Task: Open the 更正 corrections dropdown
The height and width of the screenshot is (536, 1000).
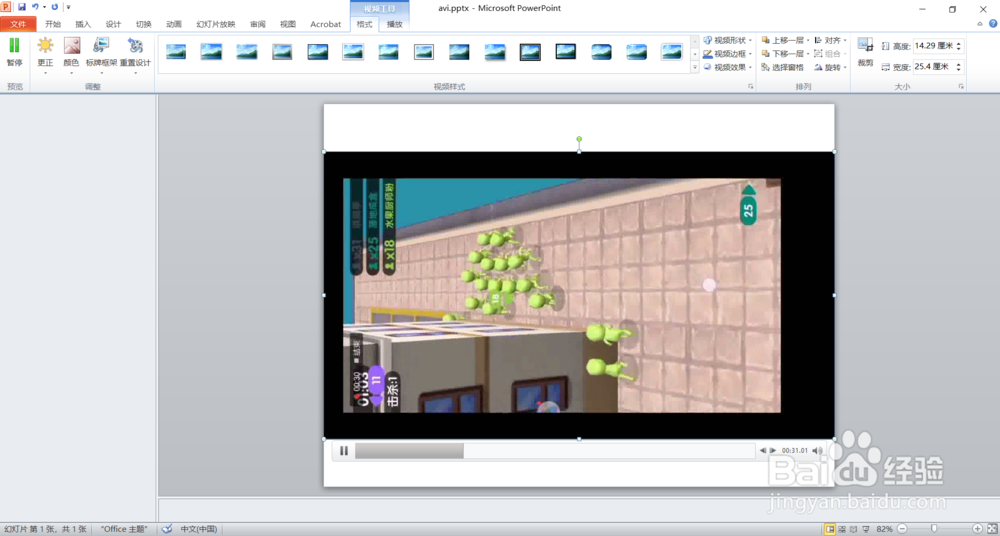Action: 45,55
